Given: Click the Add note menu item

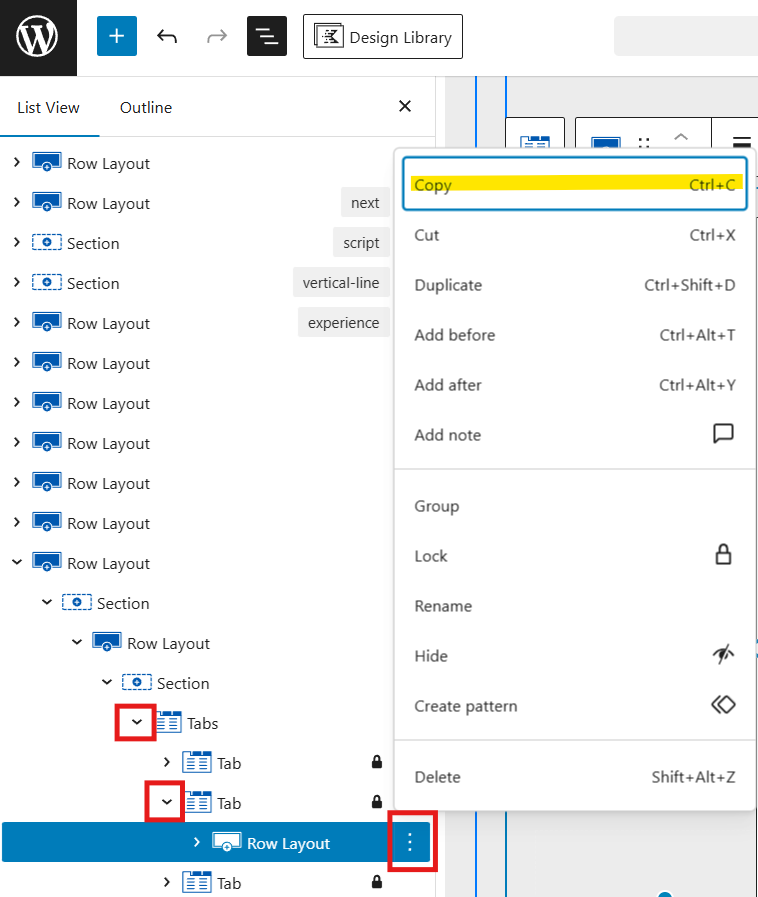Looking at the screenshot, I should point(575,435).
